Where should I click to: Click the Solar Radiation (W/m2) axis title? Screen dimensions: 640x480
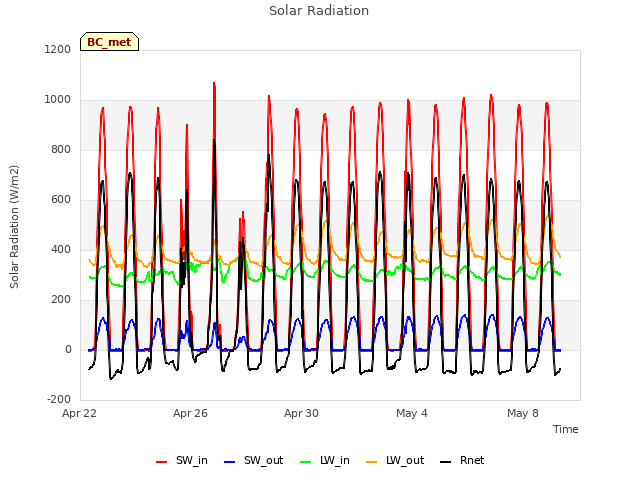[14, 227]
